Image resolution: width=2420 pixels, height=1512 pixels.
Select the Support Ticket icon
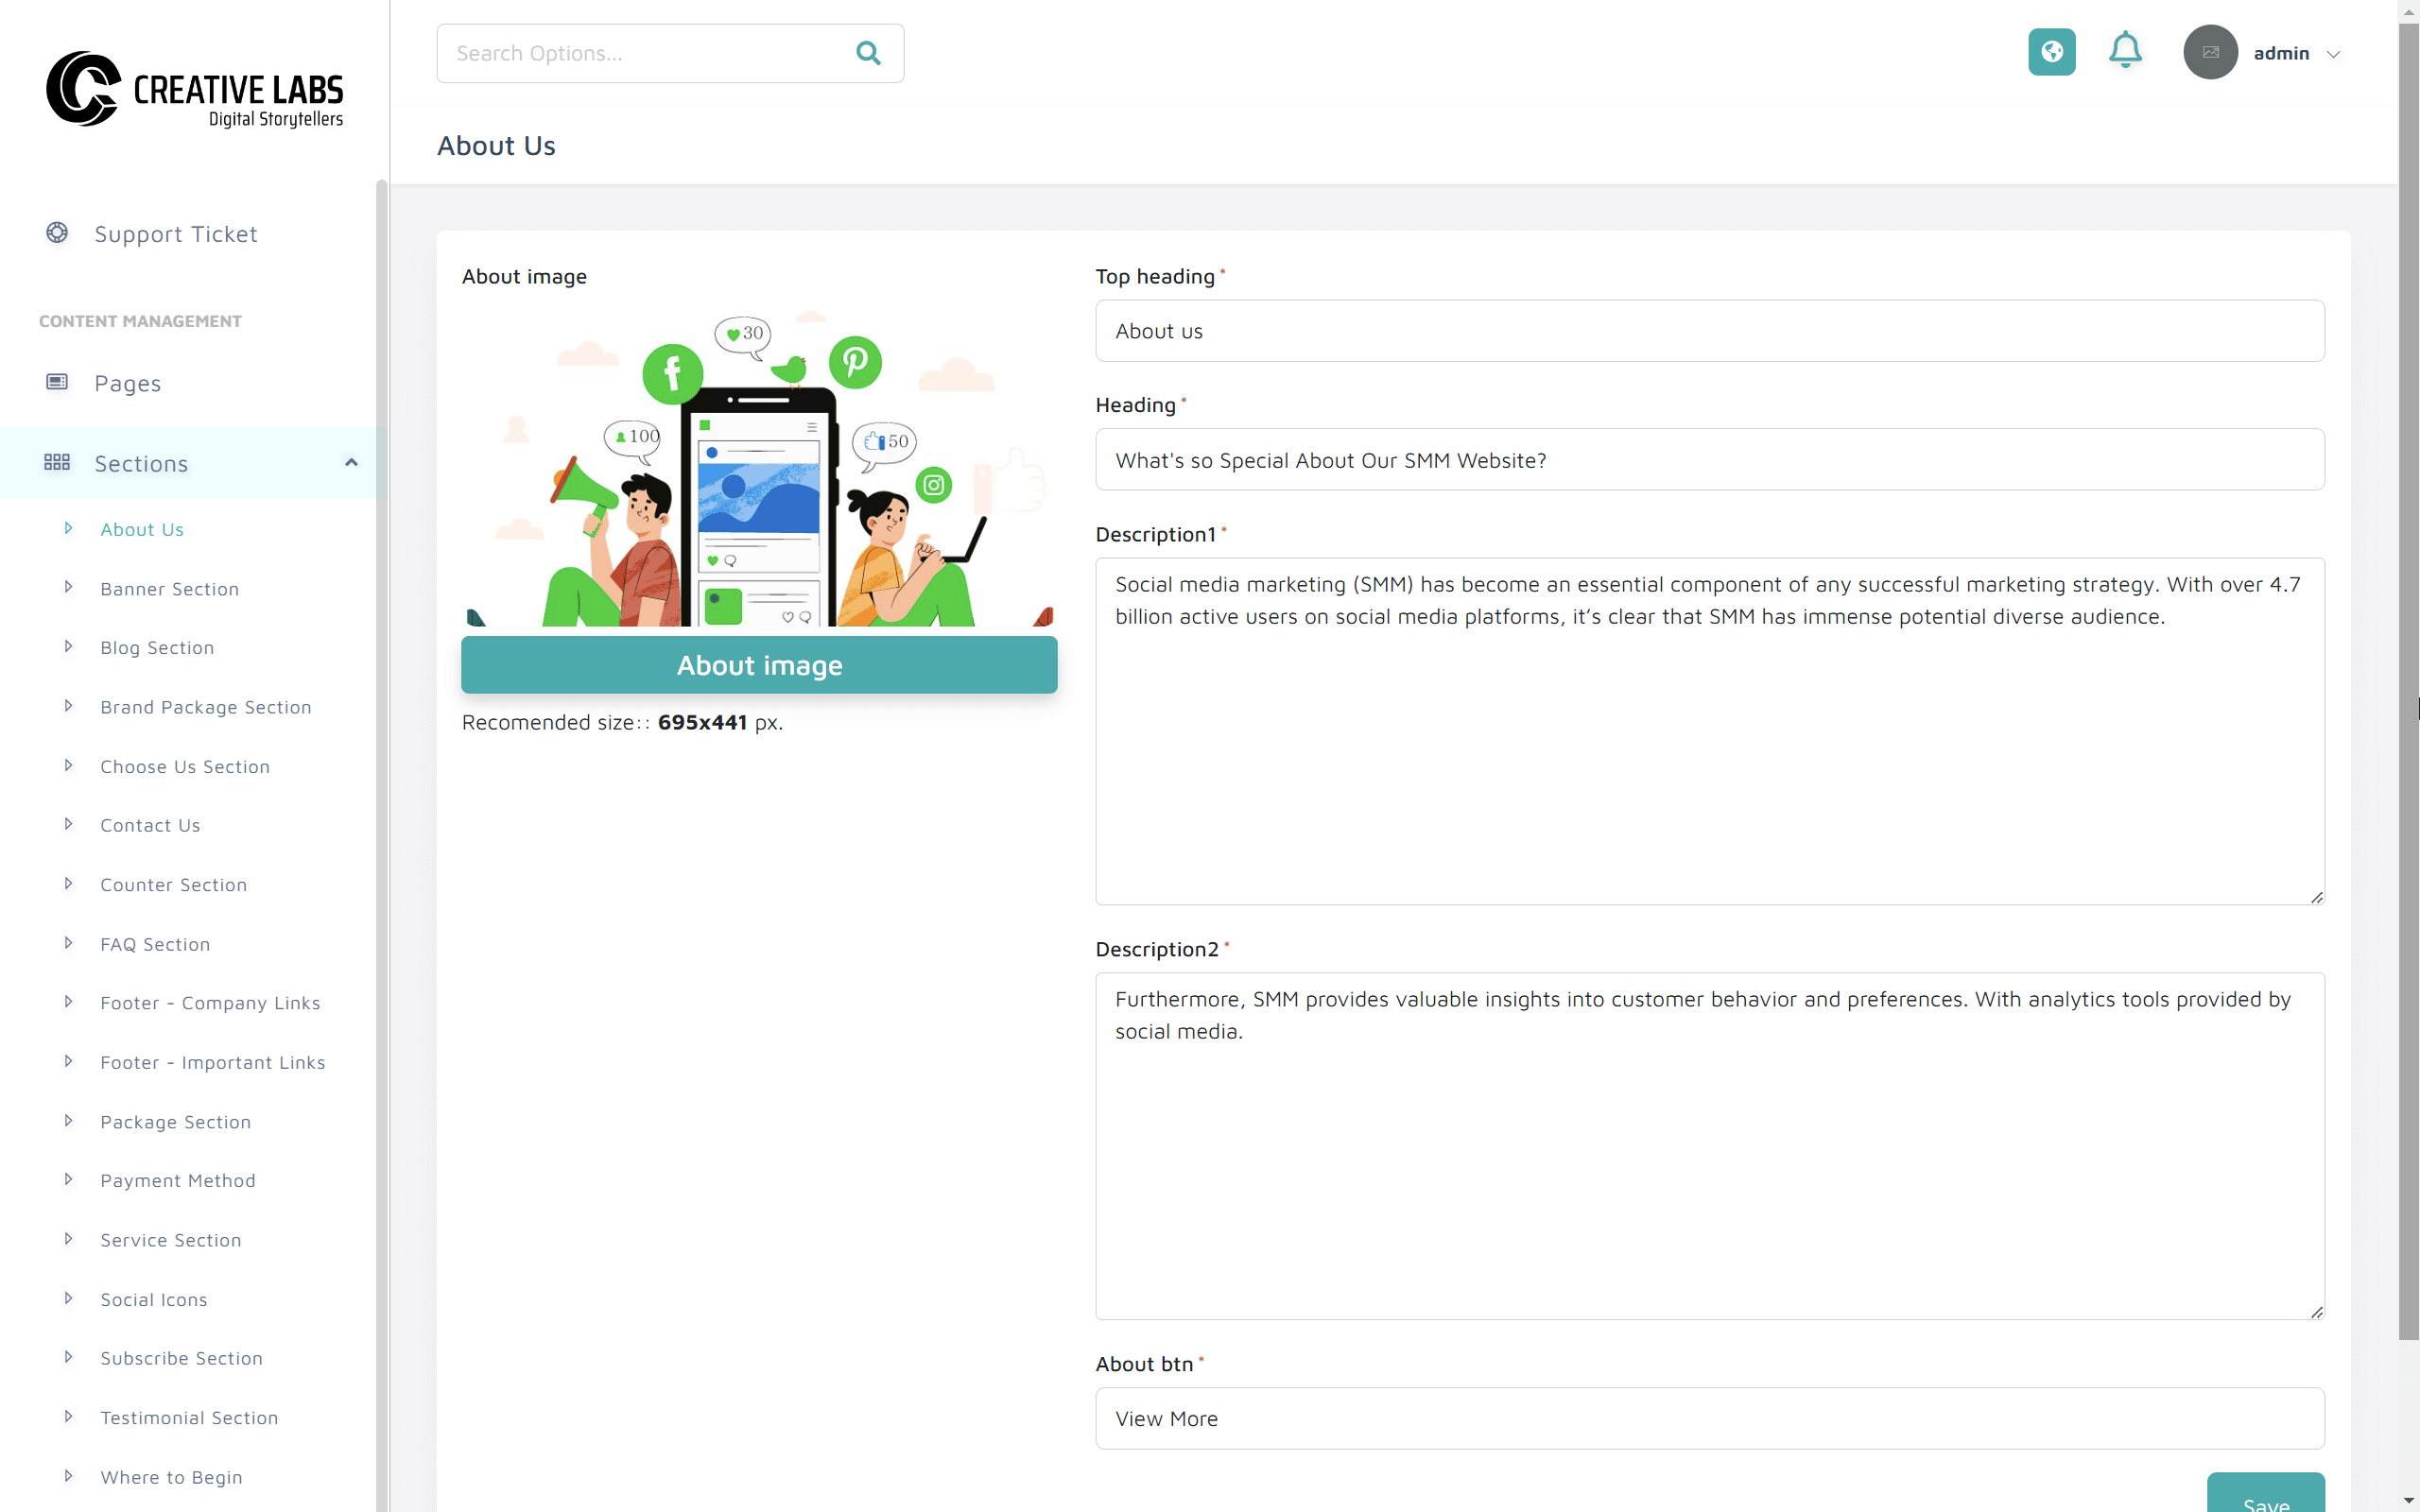click(x=57, y=233)
